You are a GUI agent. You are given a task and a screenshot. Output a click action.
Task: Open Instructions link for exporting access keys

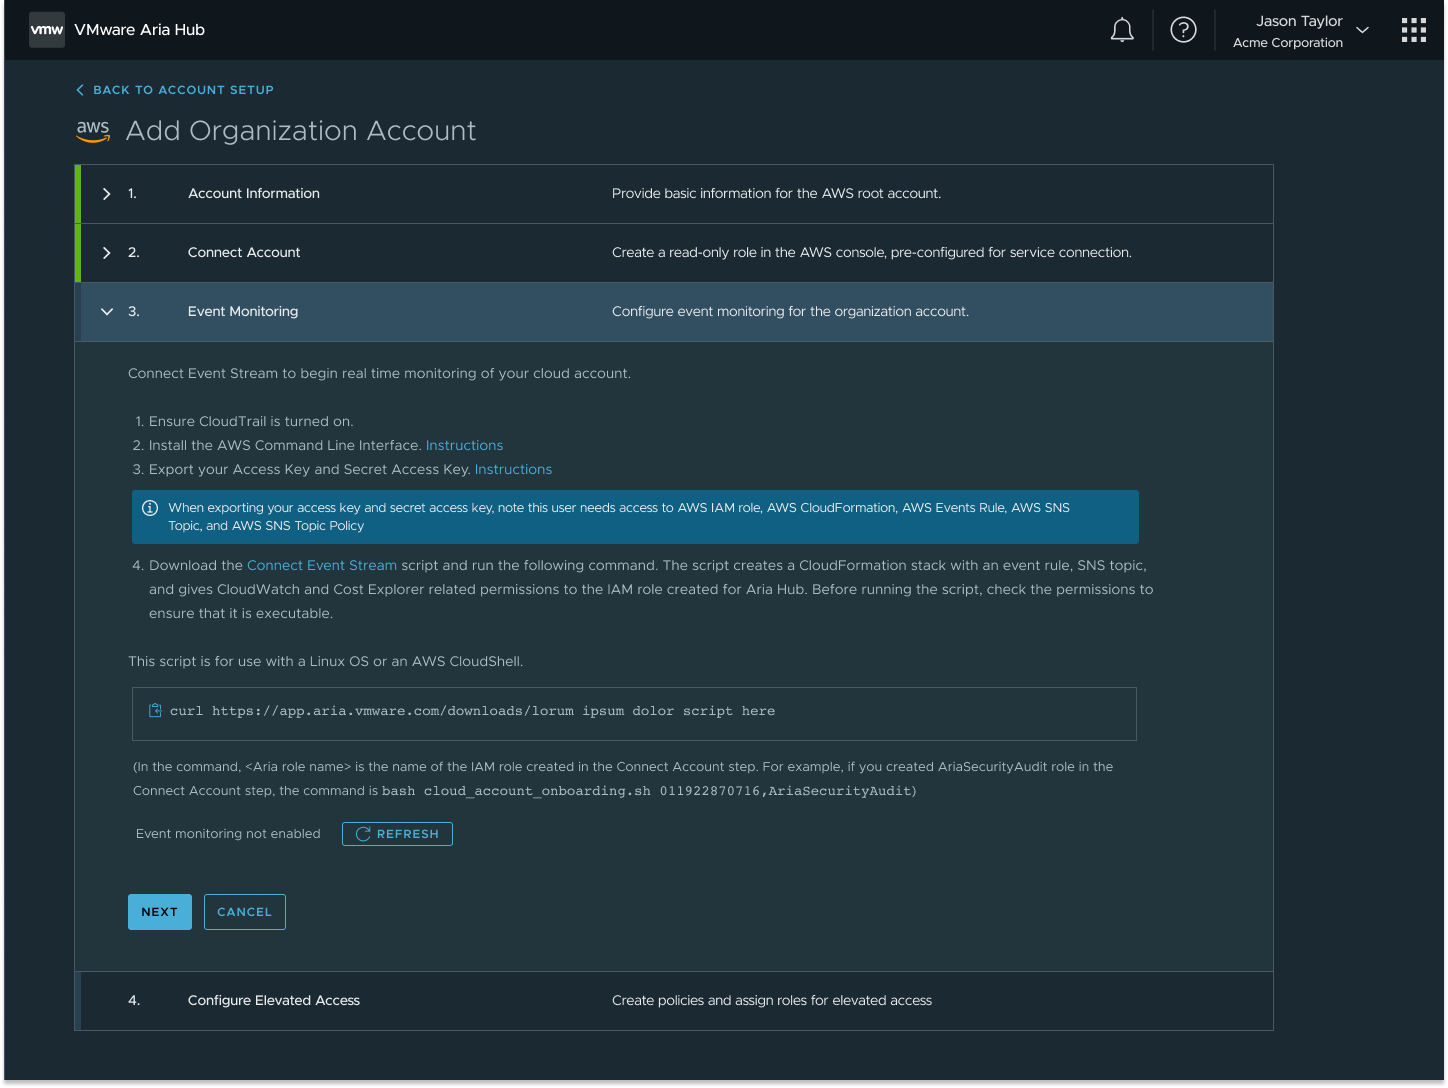tap(513, 469)
